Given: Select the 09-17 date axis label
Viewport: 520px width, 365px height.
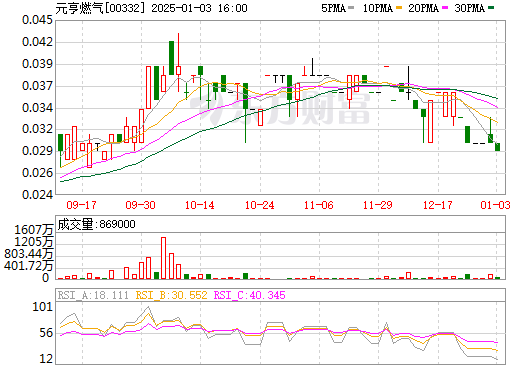Looking at the screenshot, I should click(x=81, y=205).
